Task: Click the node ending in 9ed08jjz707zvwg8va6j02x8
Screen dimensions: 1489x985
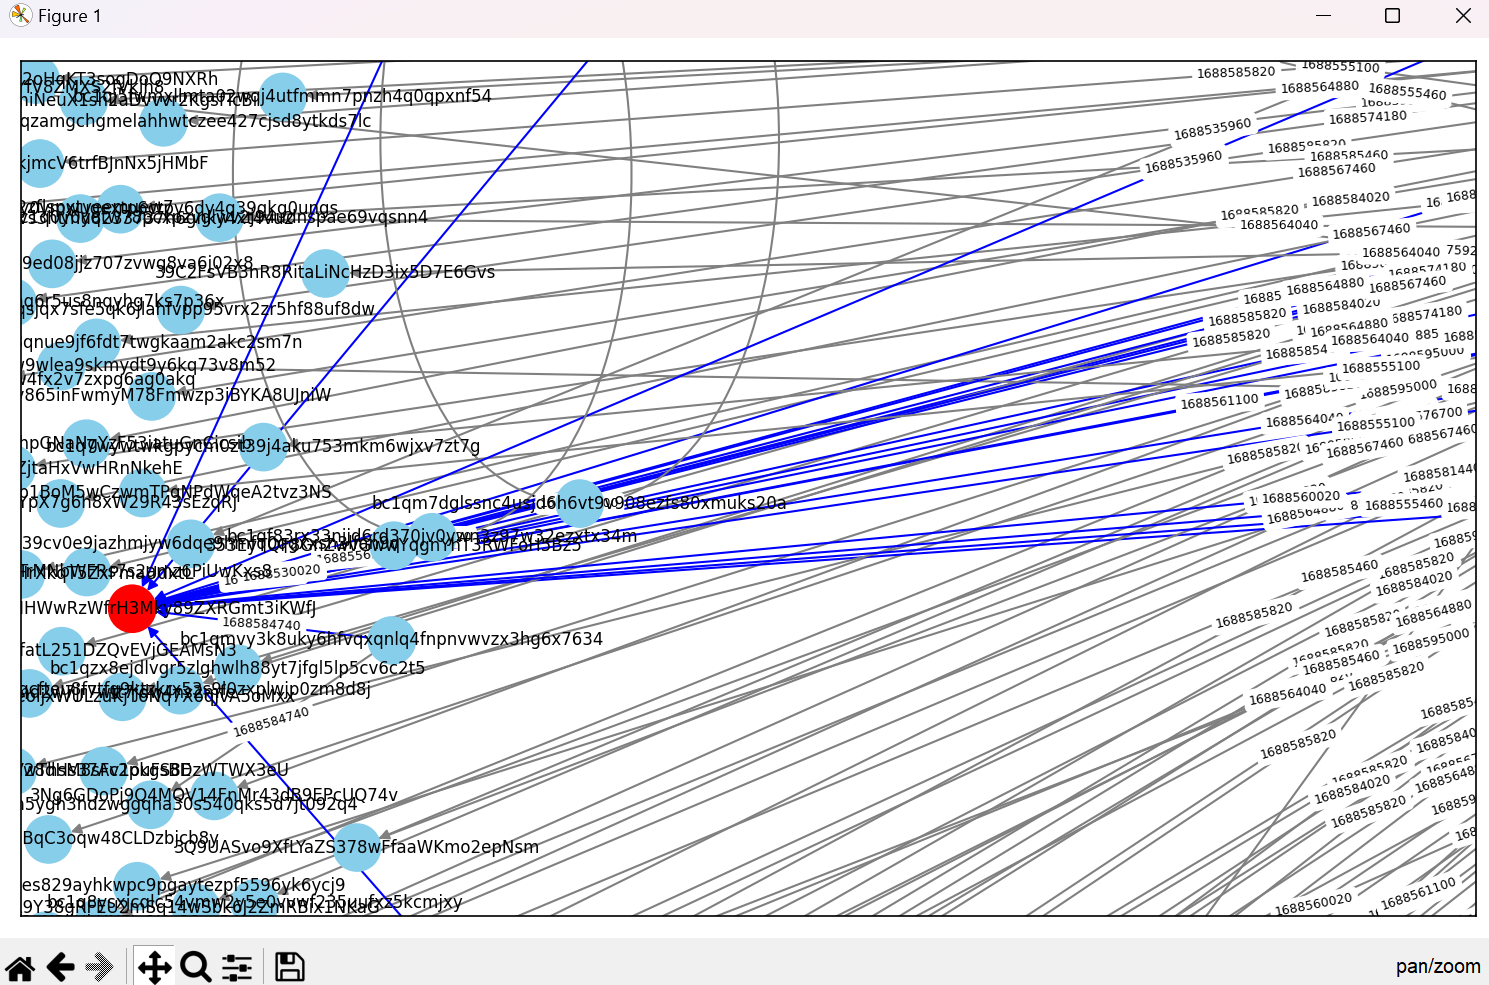Action: click(53, 263)
